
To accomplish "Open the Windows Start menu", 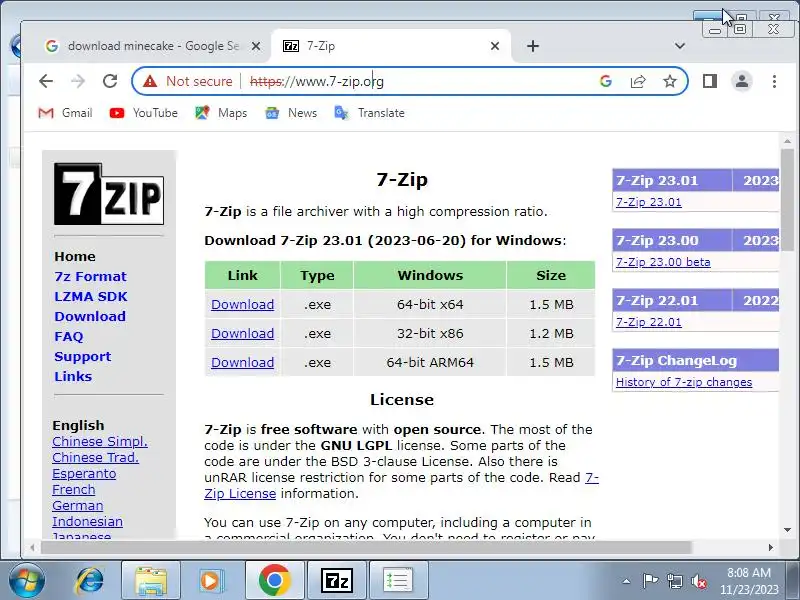I will tap(27, 581).
